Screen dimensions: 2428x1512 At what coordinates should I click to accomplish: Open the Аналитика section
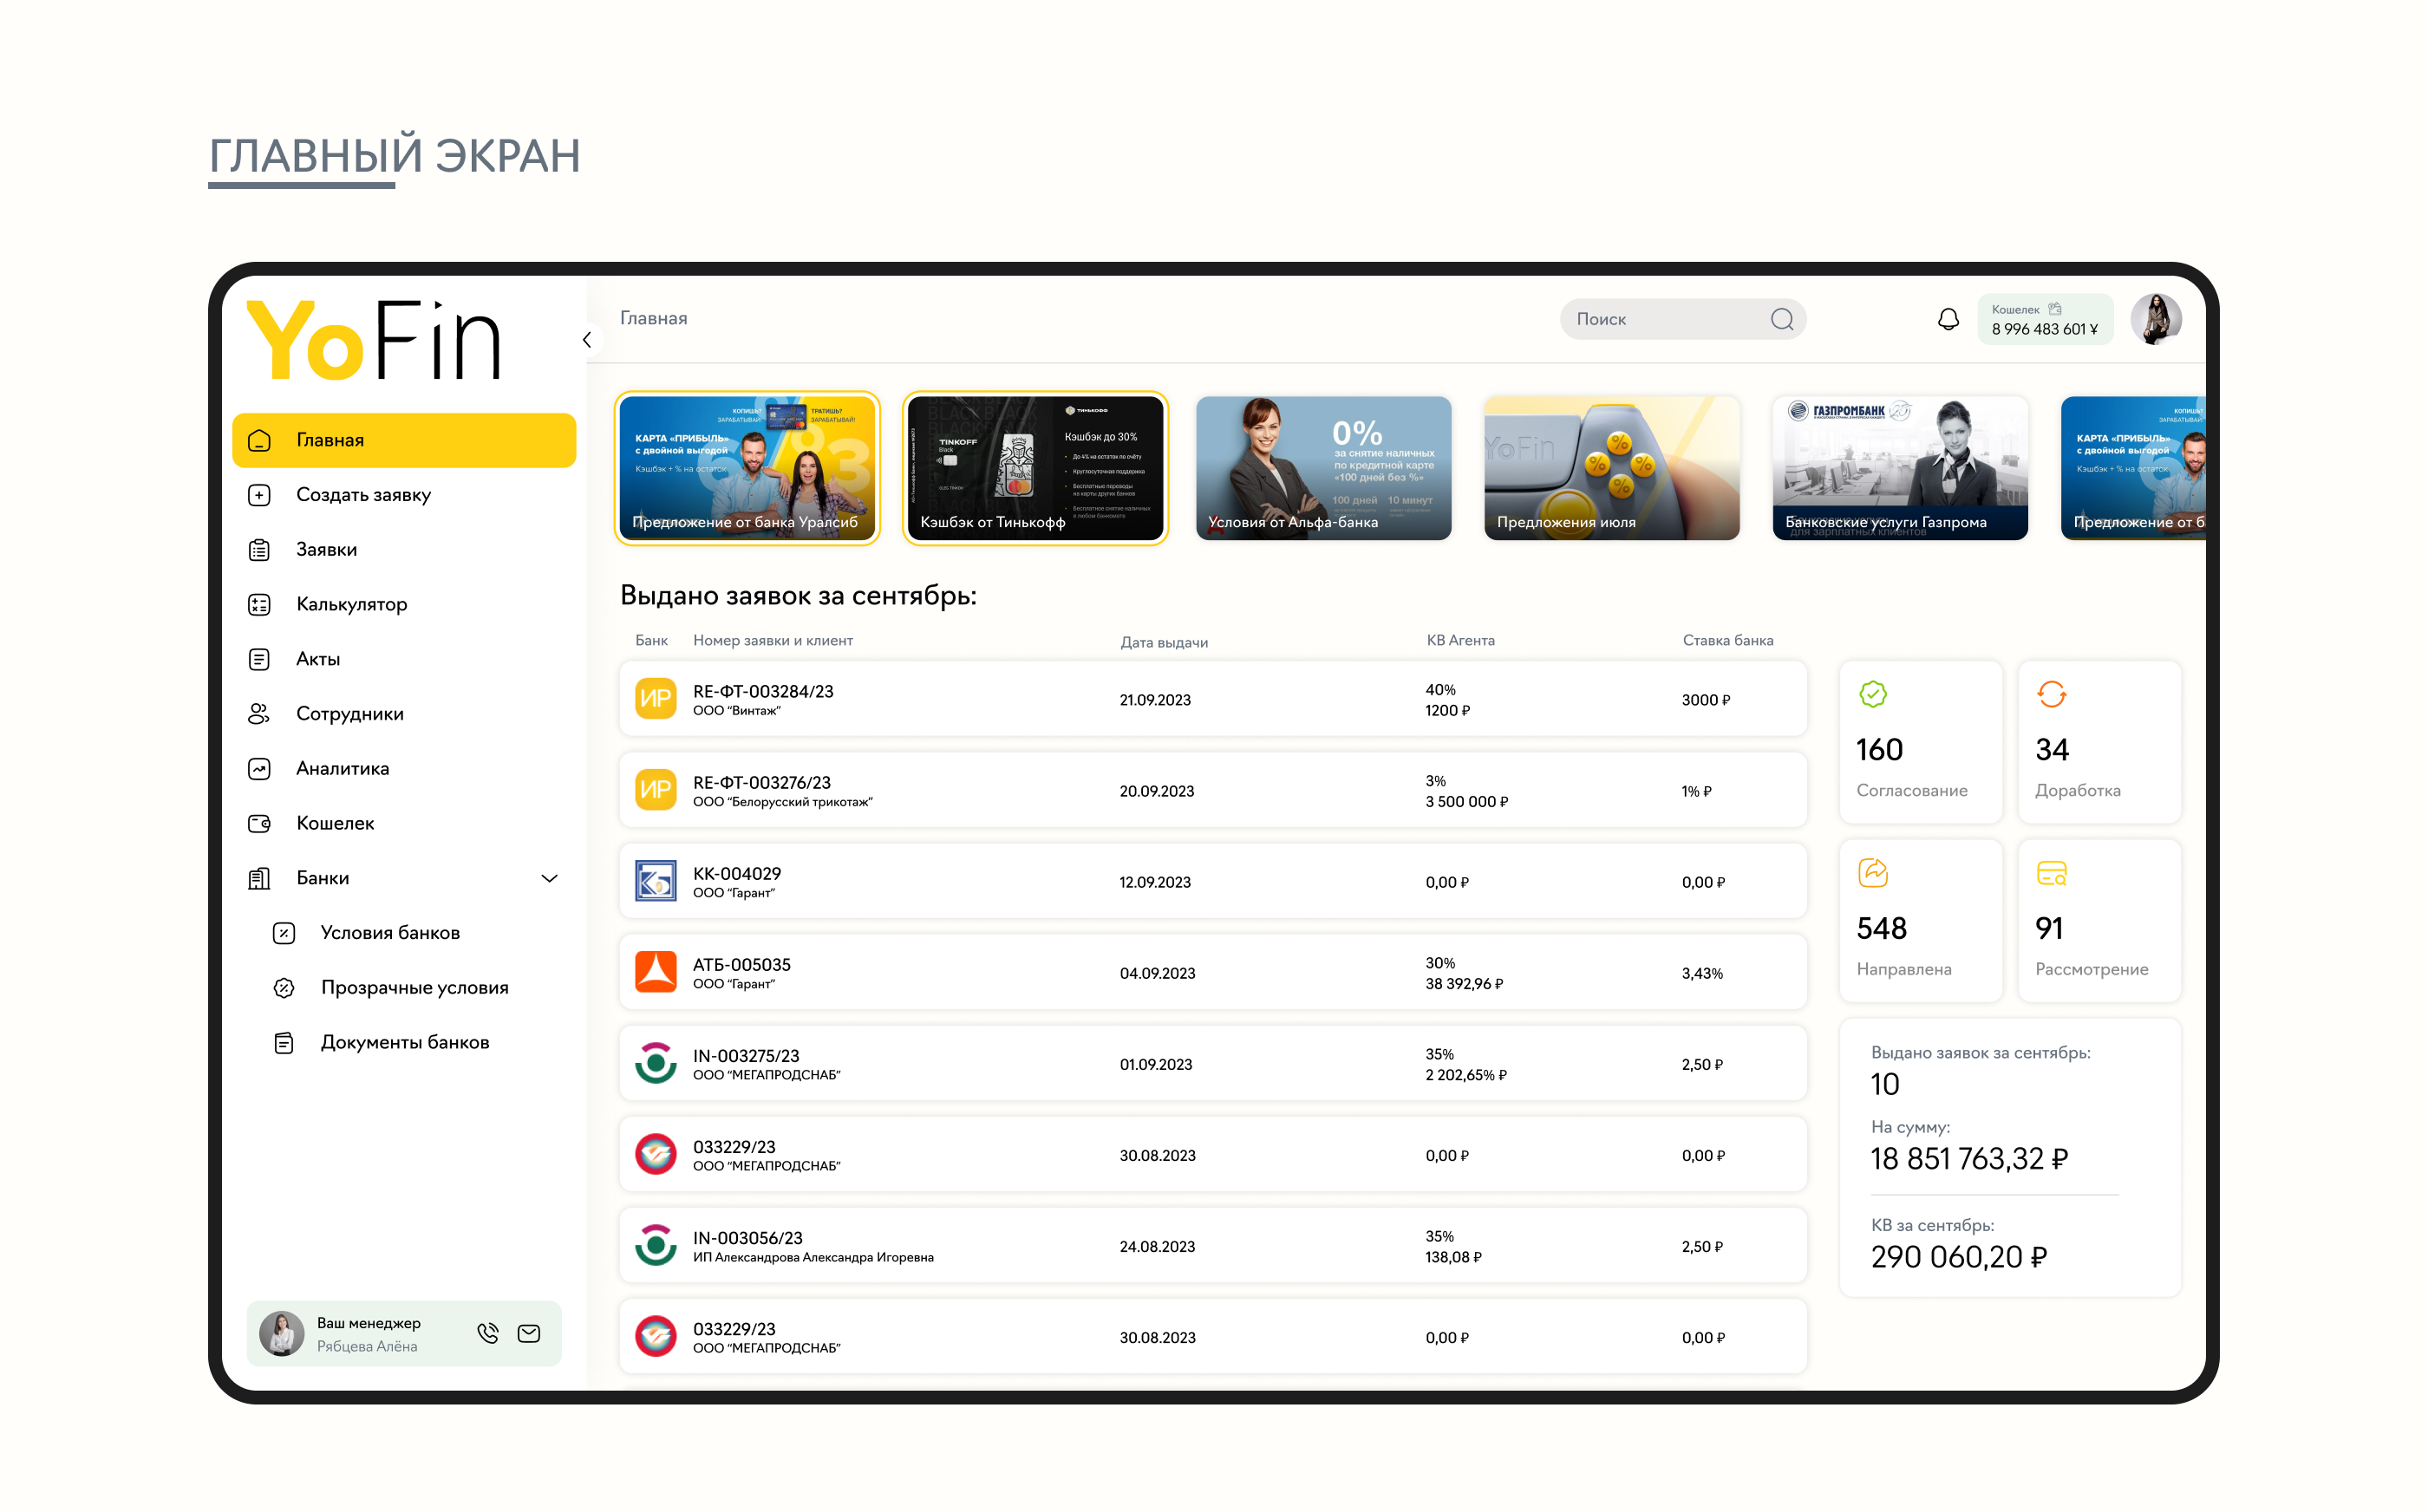click(x=342, y=768)
